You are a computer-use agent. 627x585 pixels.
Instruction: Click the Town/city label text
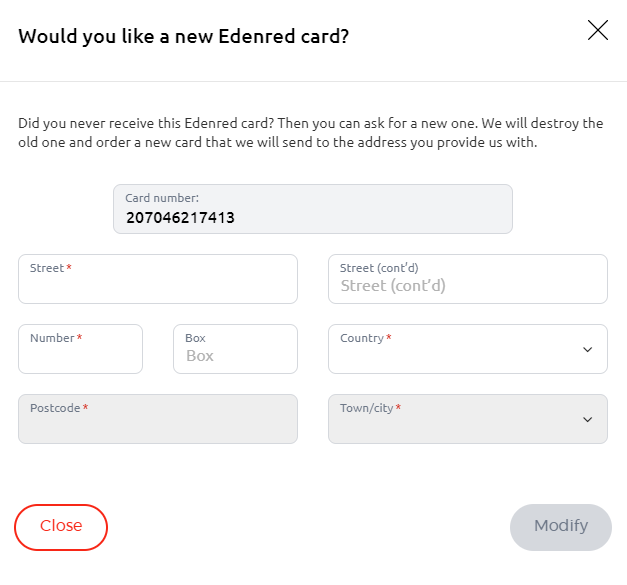(x=367, y=408)
